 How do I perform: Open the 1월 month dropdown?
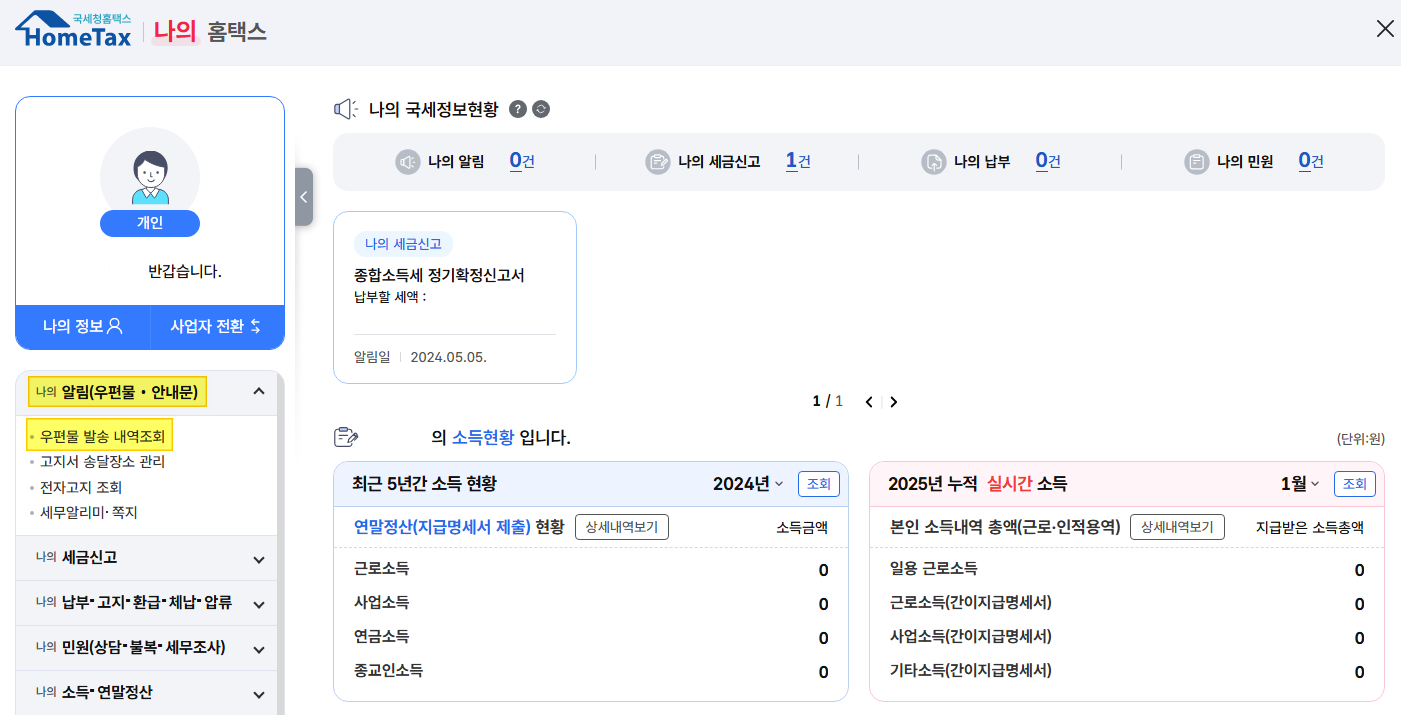pyautogui.click(x=1300, y=484)
